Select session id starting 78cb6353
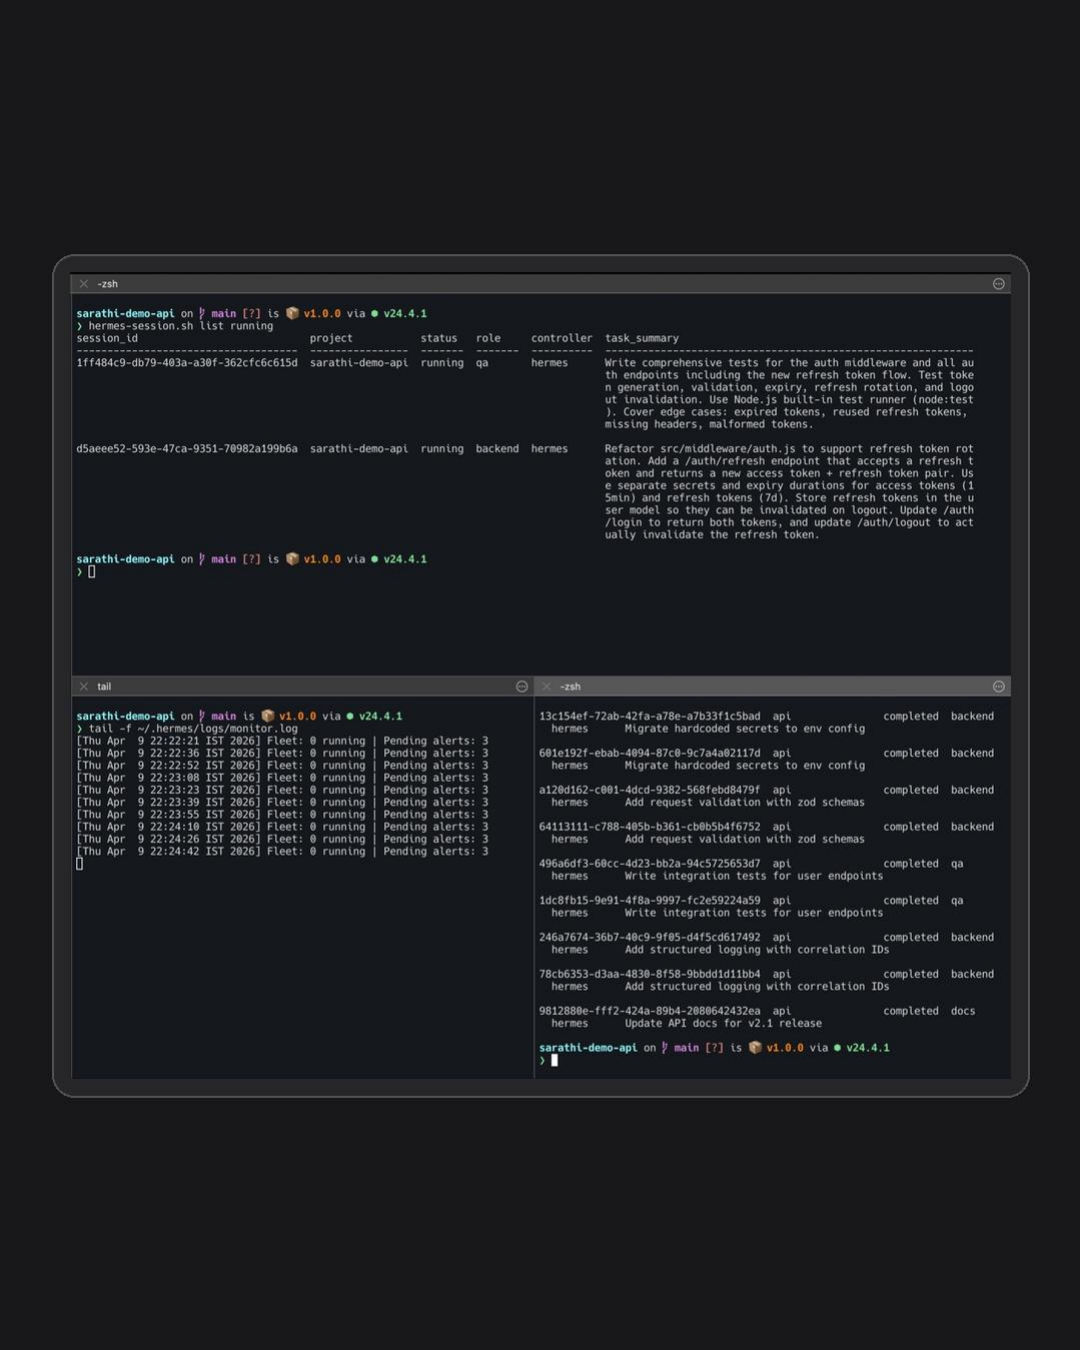The height and width of the screenshot is (1350, 1080). click(x=650, y=974)
